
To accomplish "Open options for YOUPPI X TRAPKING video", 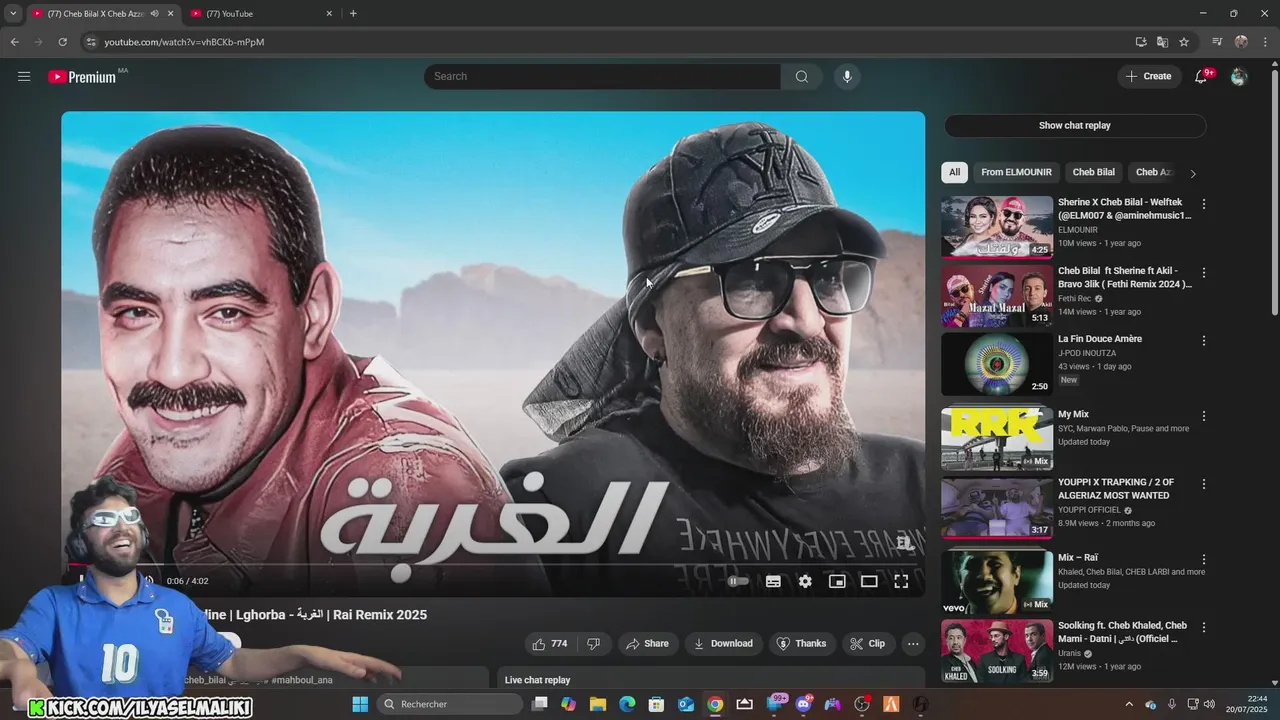I will pyautogui.click(x=1204, y=484).
